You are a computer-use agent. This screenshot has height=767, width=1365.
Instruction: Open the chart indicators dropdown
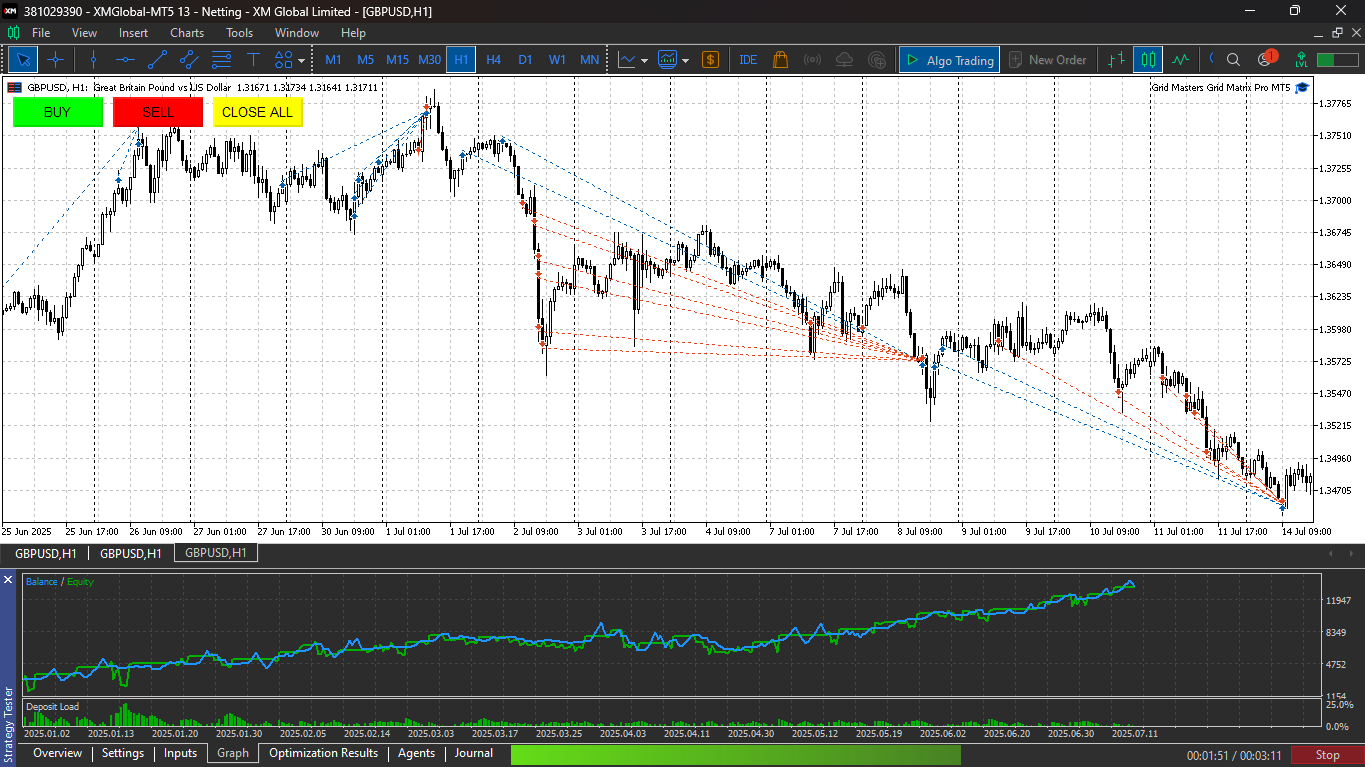pos(644,60)
